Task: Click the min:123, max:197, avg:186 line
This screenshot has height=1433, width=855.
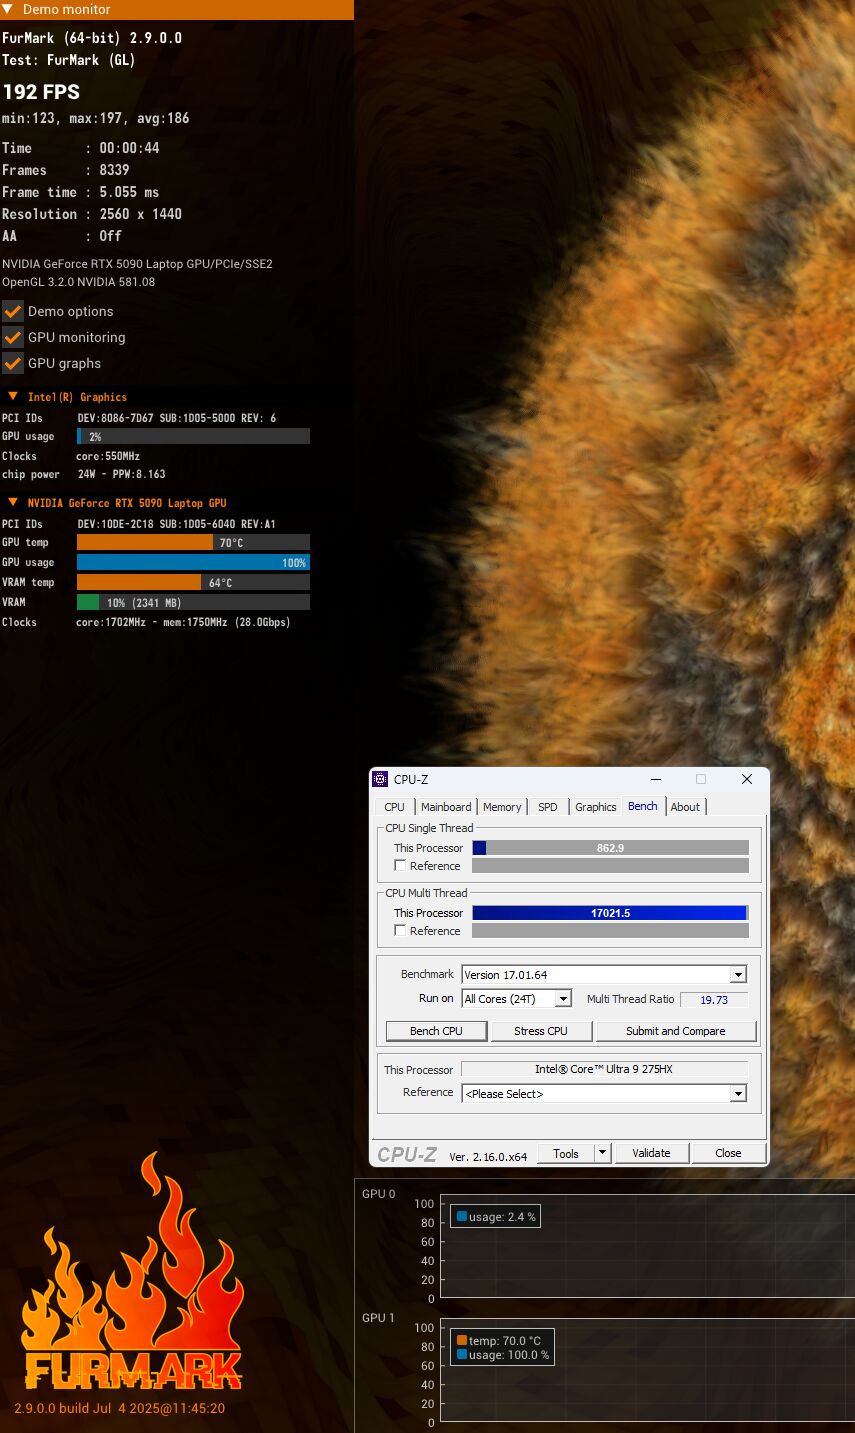Action: point(96,118)
